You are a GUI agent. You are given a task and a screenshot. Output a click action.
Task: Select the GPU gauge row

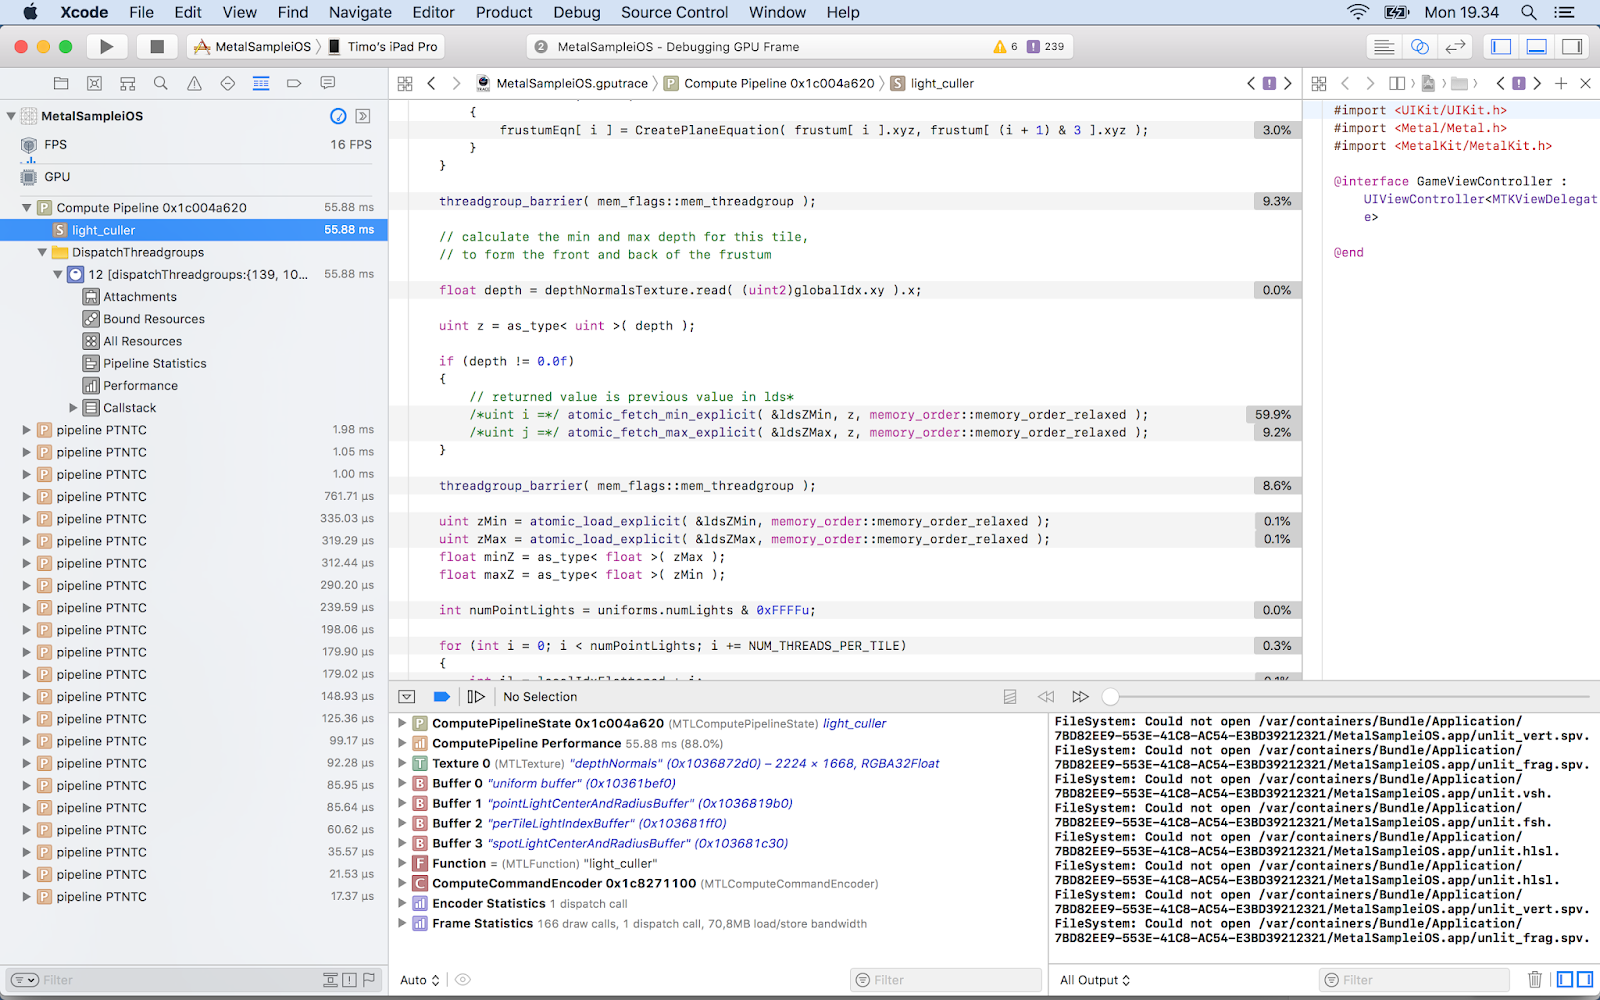click(194, 177)
